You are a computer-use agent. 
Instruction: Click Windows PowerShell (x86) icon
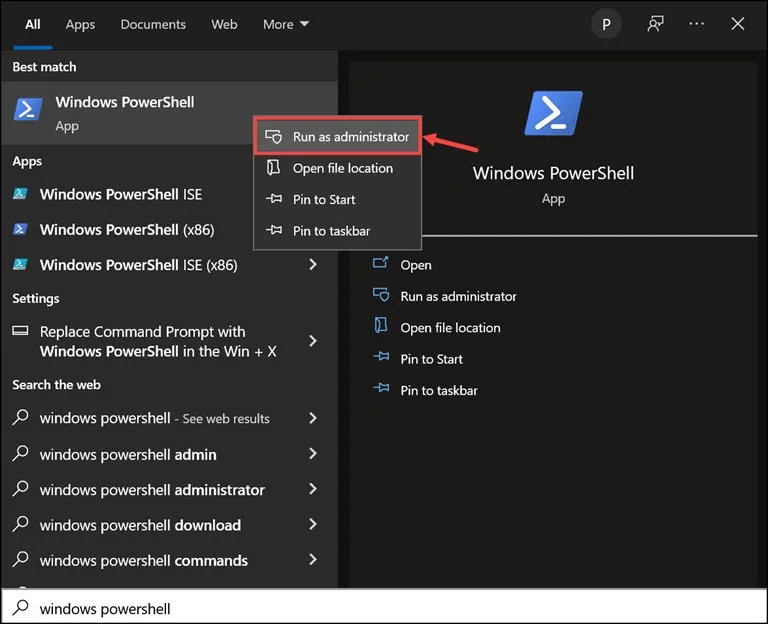point(20,229)
